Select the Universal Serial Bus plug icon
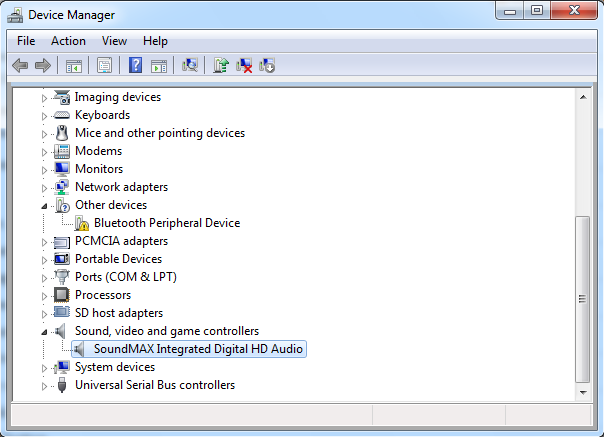This screenshot has width=604, height=437. (x=62, y=385)
